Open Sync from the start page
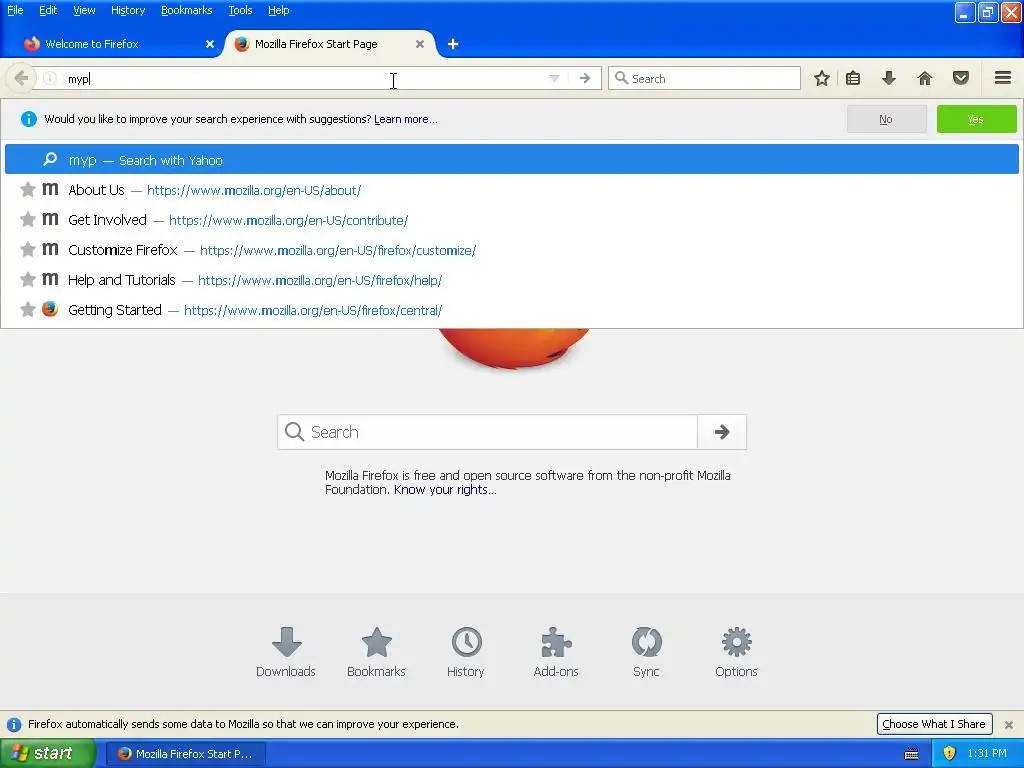 point(646,652)
